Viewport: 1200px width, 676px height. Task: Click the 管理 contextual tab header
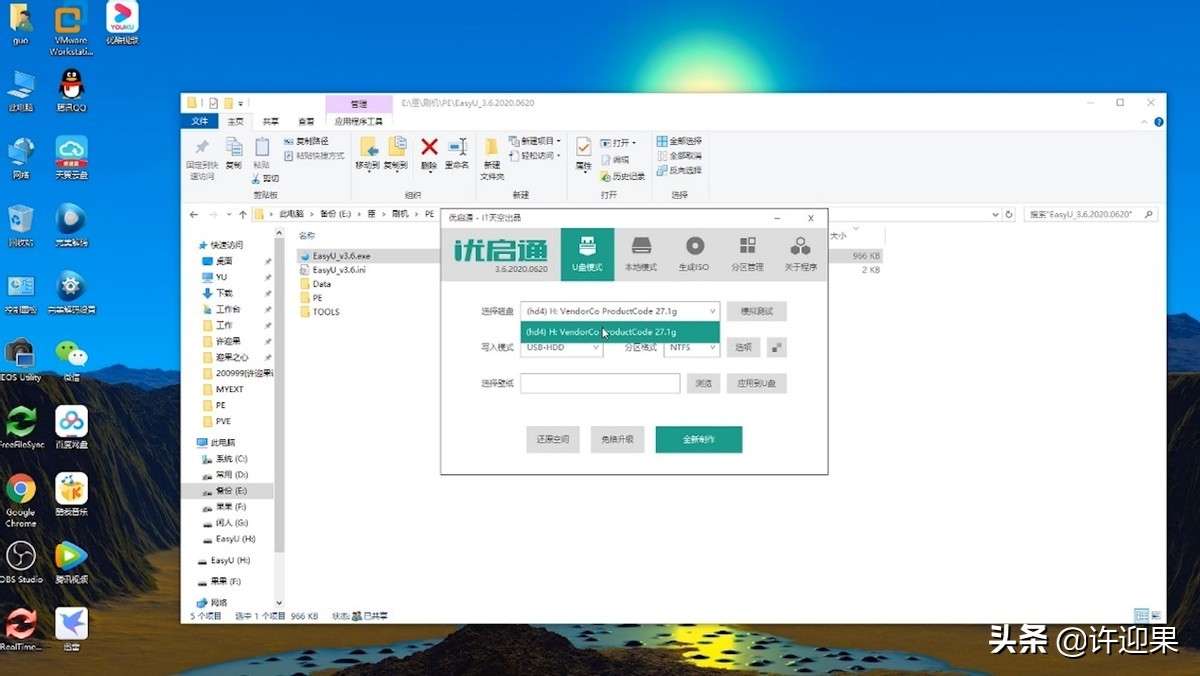coord(358,104)
